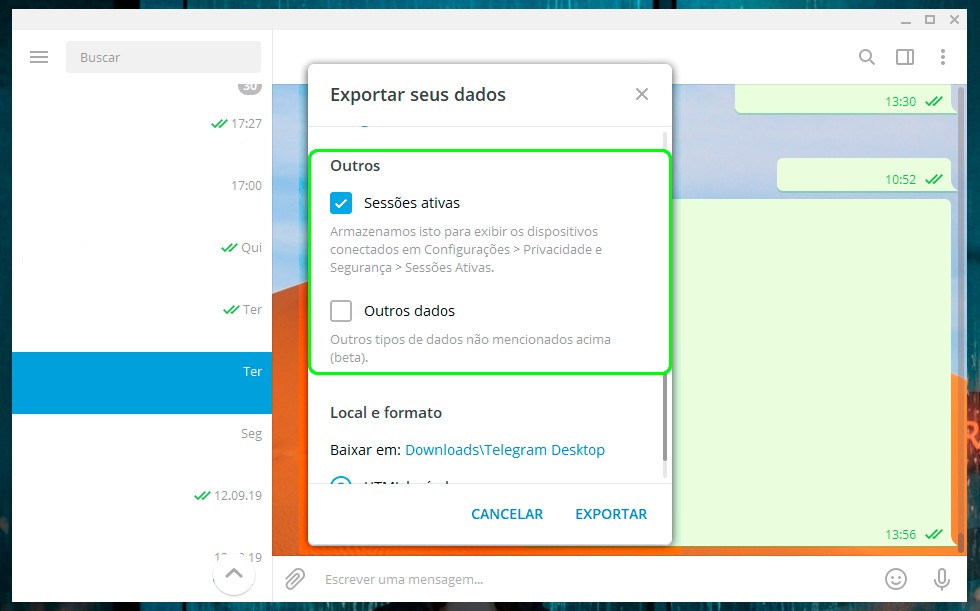Uncheck the Sessões ativas checkbox
Image resolution: width=980 pixels, height=611 pixels.
[x=342, y=203]
